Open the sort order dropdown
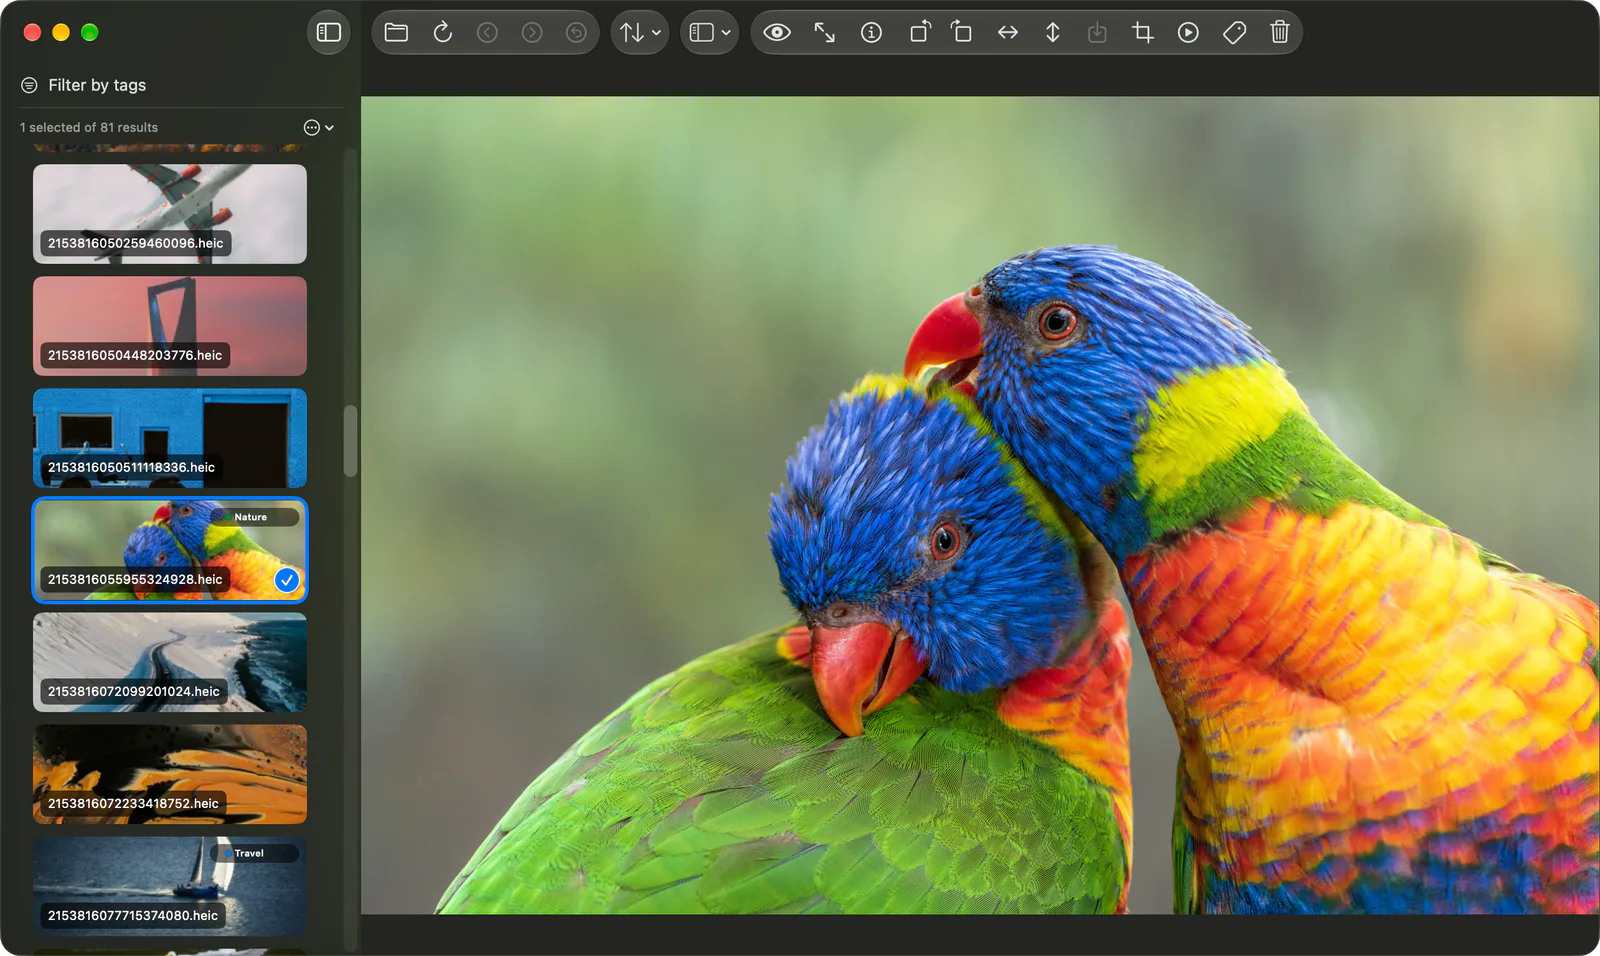 click(640, 33)
